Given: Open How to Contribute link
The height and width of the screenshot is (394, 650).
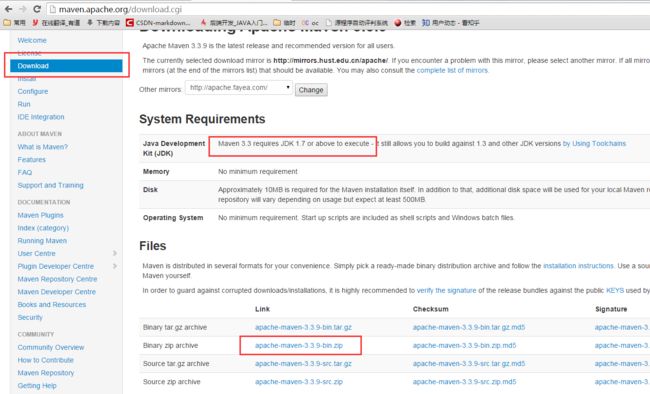Looking at the screenshot, I should click(45, 360).
